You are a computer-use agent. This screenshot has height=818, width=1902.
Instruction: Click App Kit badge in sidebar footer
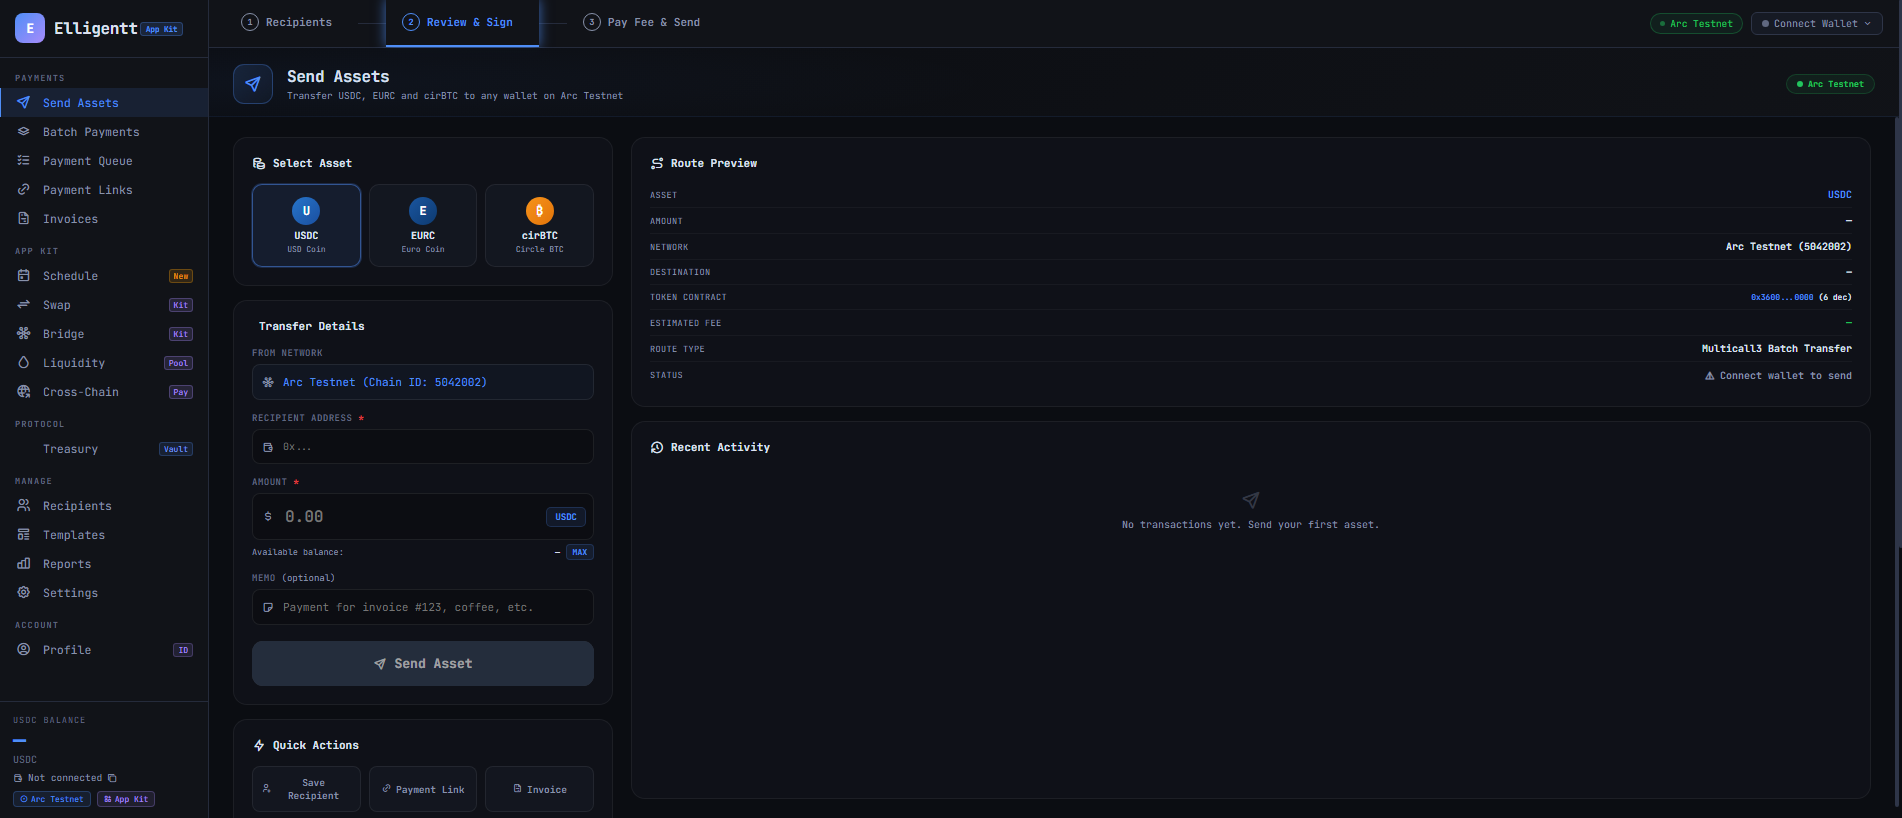[x=126, y=799]
